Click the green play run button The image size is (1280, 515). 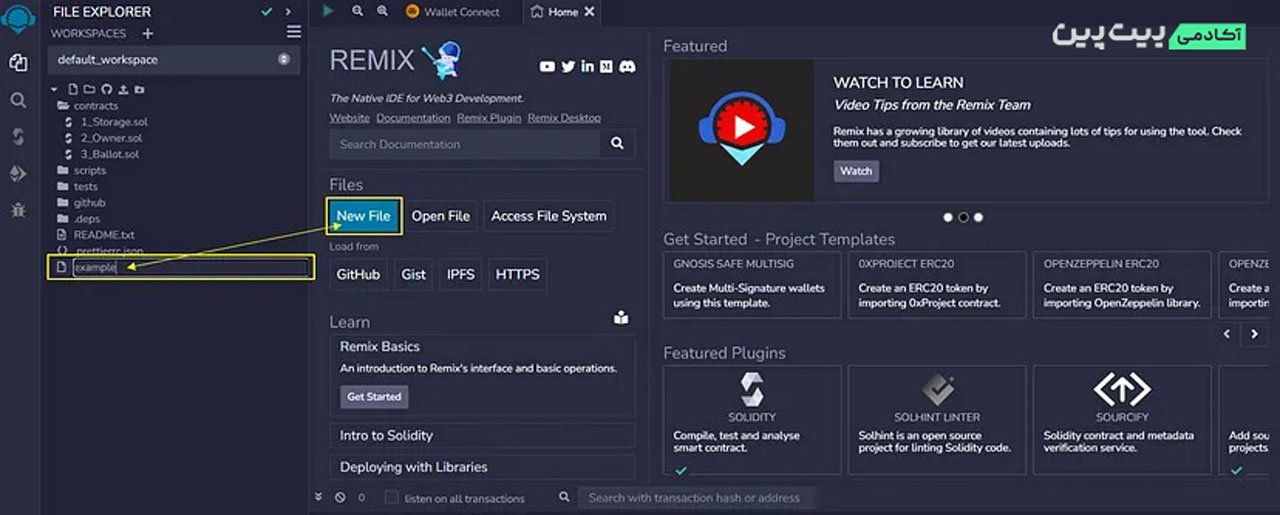point(328,11)
